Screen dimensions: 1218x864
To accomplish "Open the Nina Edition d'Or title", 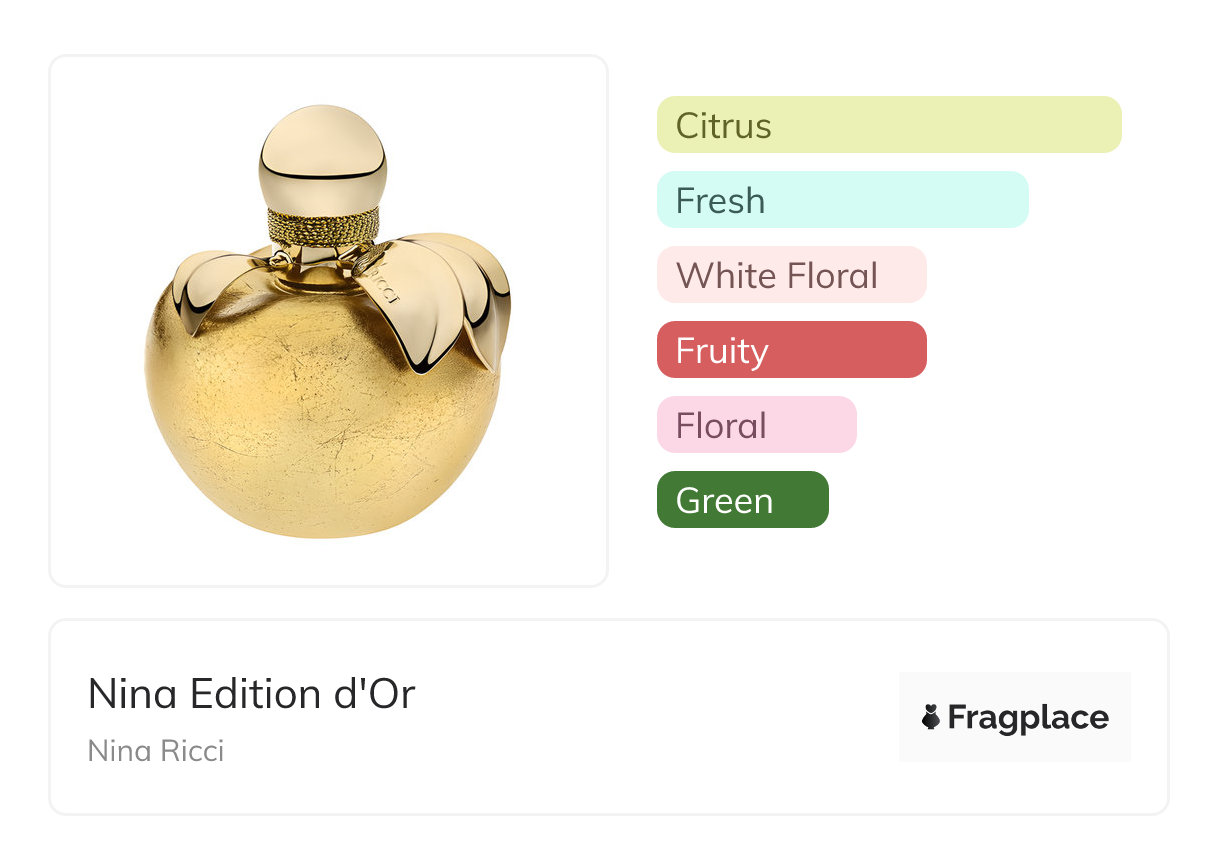I will (x=251, y=694).
